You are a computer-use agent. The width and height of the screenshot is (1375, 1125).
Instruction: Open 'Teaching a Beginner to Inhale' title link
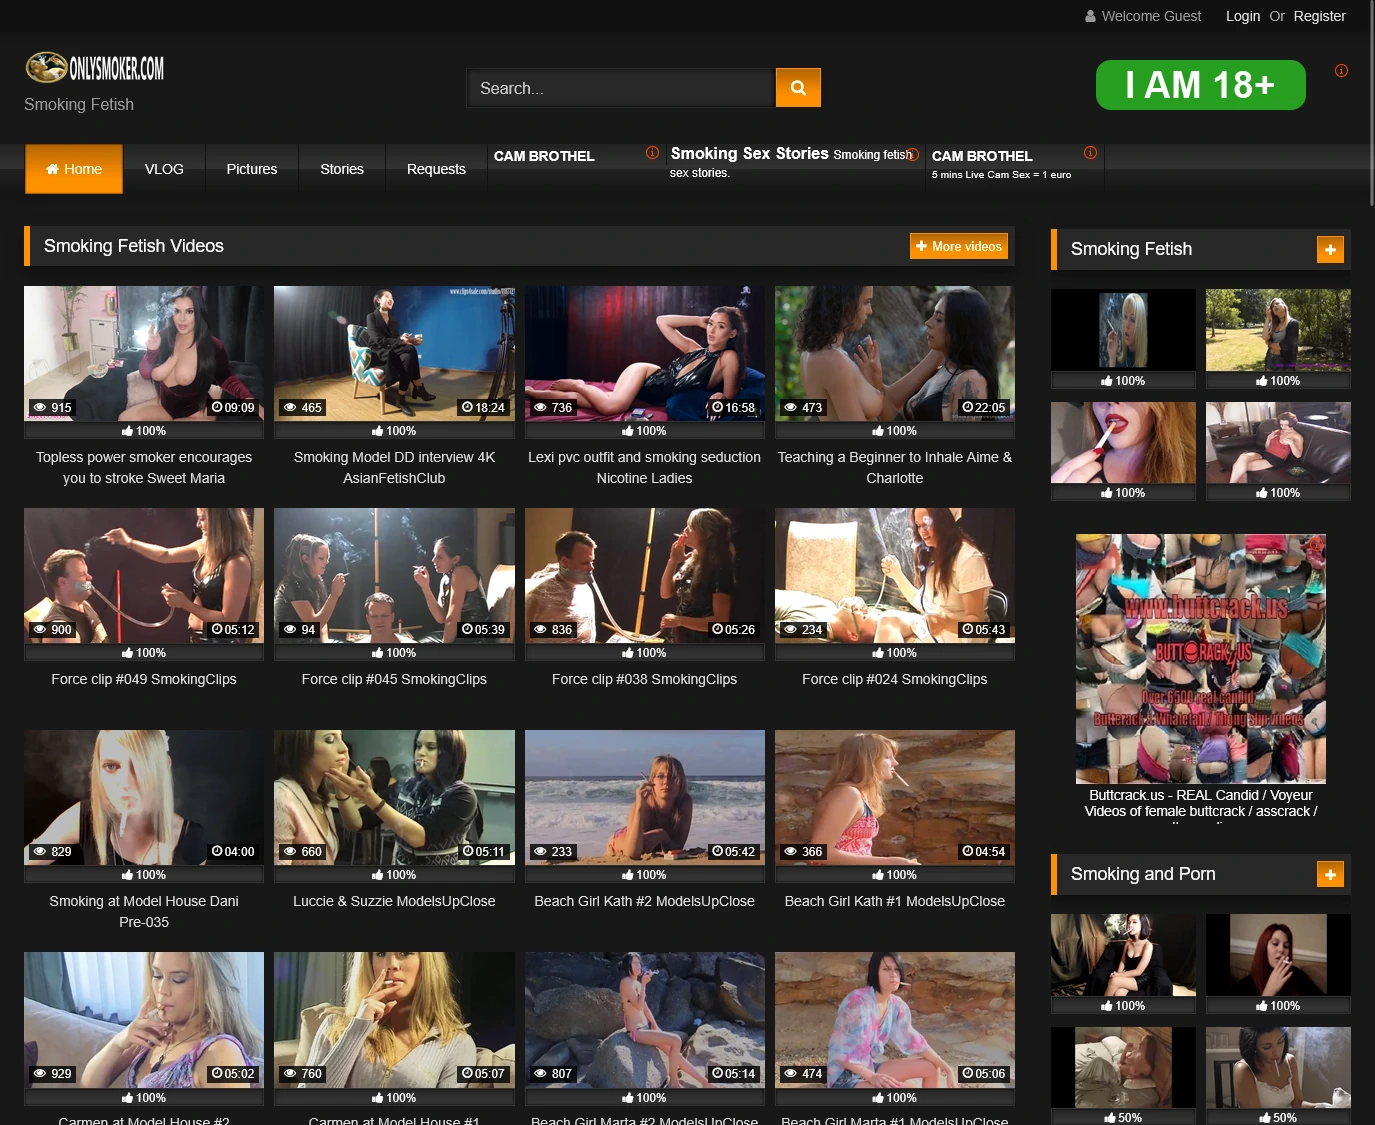pos(895,468)
